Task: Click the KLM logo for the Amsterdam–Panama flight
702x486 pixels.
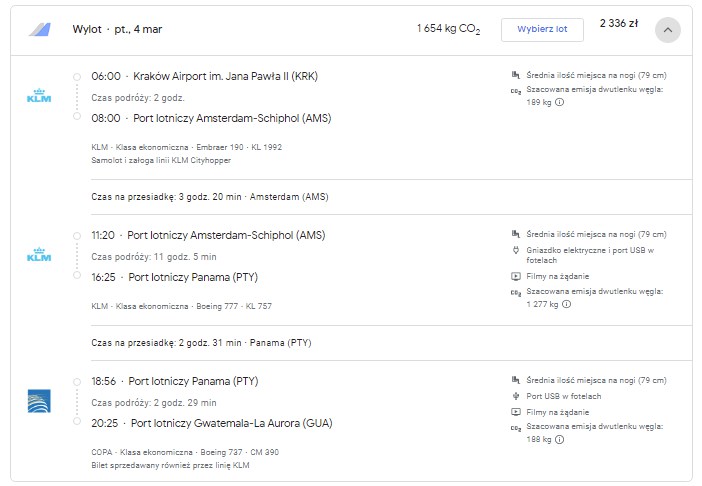Action: tap(39, 255)
